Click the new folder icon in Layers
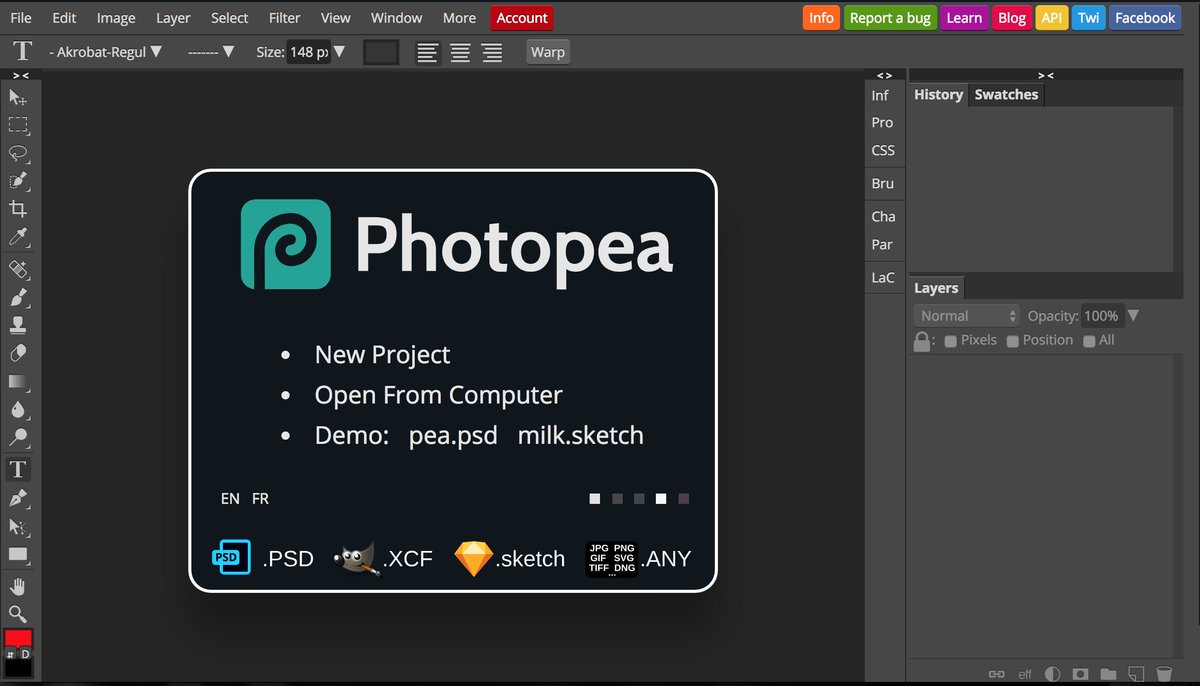The height and width of the screenshot is (686, 1200). coord(1108,674)
